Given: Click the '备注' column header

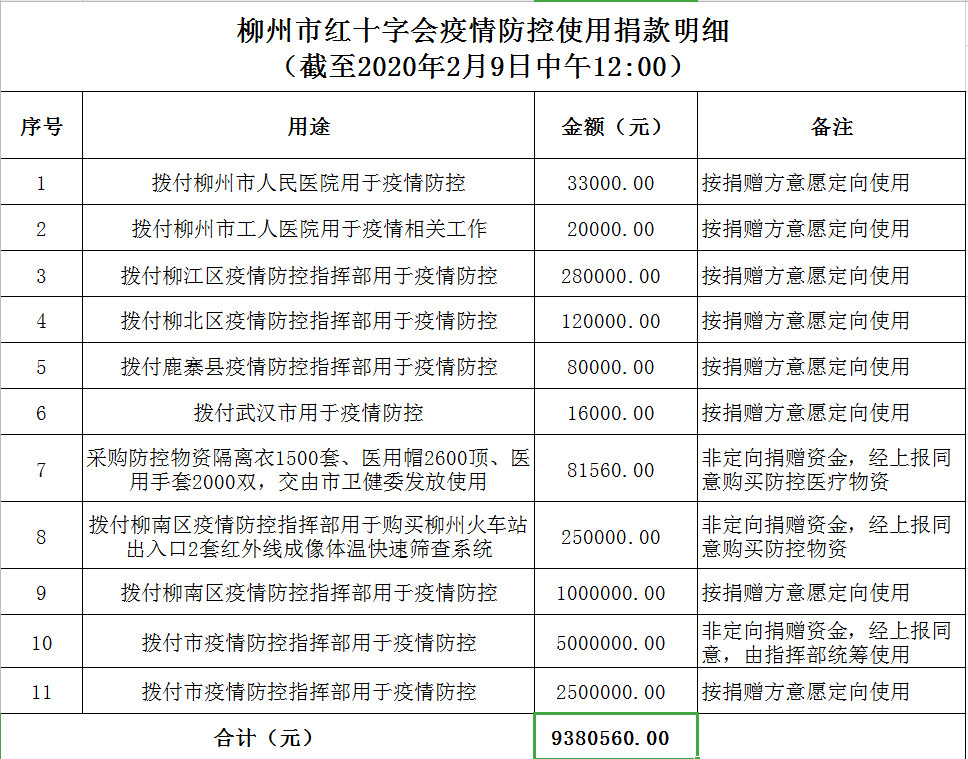Looking at the screenshot, I should pos(832,126).
